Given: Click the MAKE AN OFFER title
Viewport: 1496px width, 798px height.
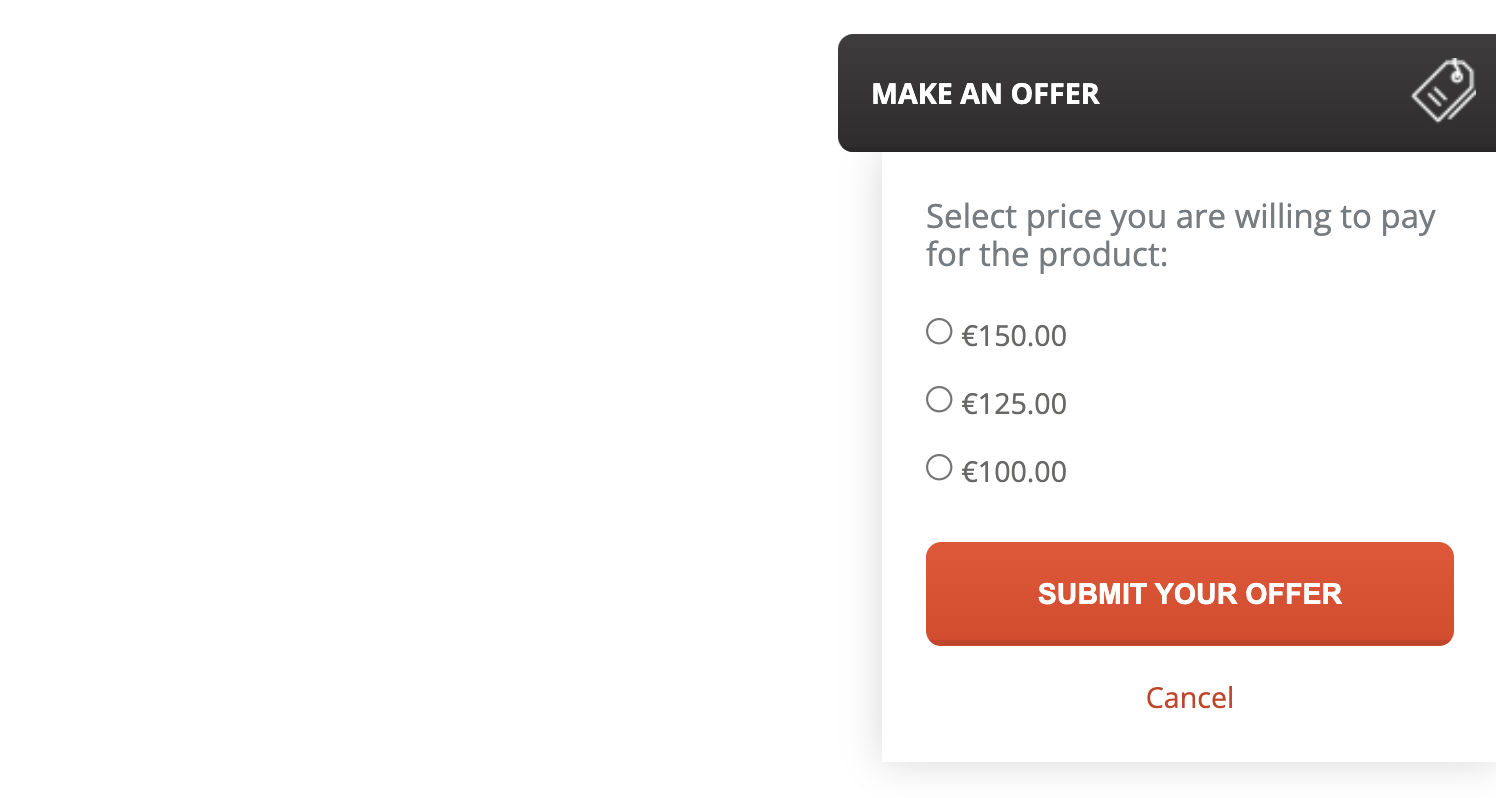Looking at the screenshot, I should click(985, 94).
